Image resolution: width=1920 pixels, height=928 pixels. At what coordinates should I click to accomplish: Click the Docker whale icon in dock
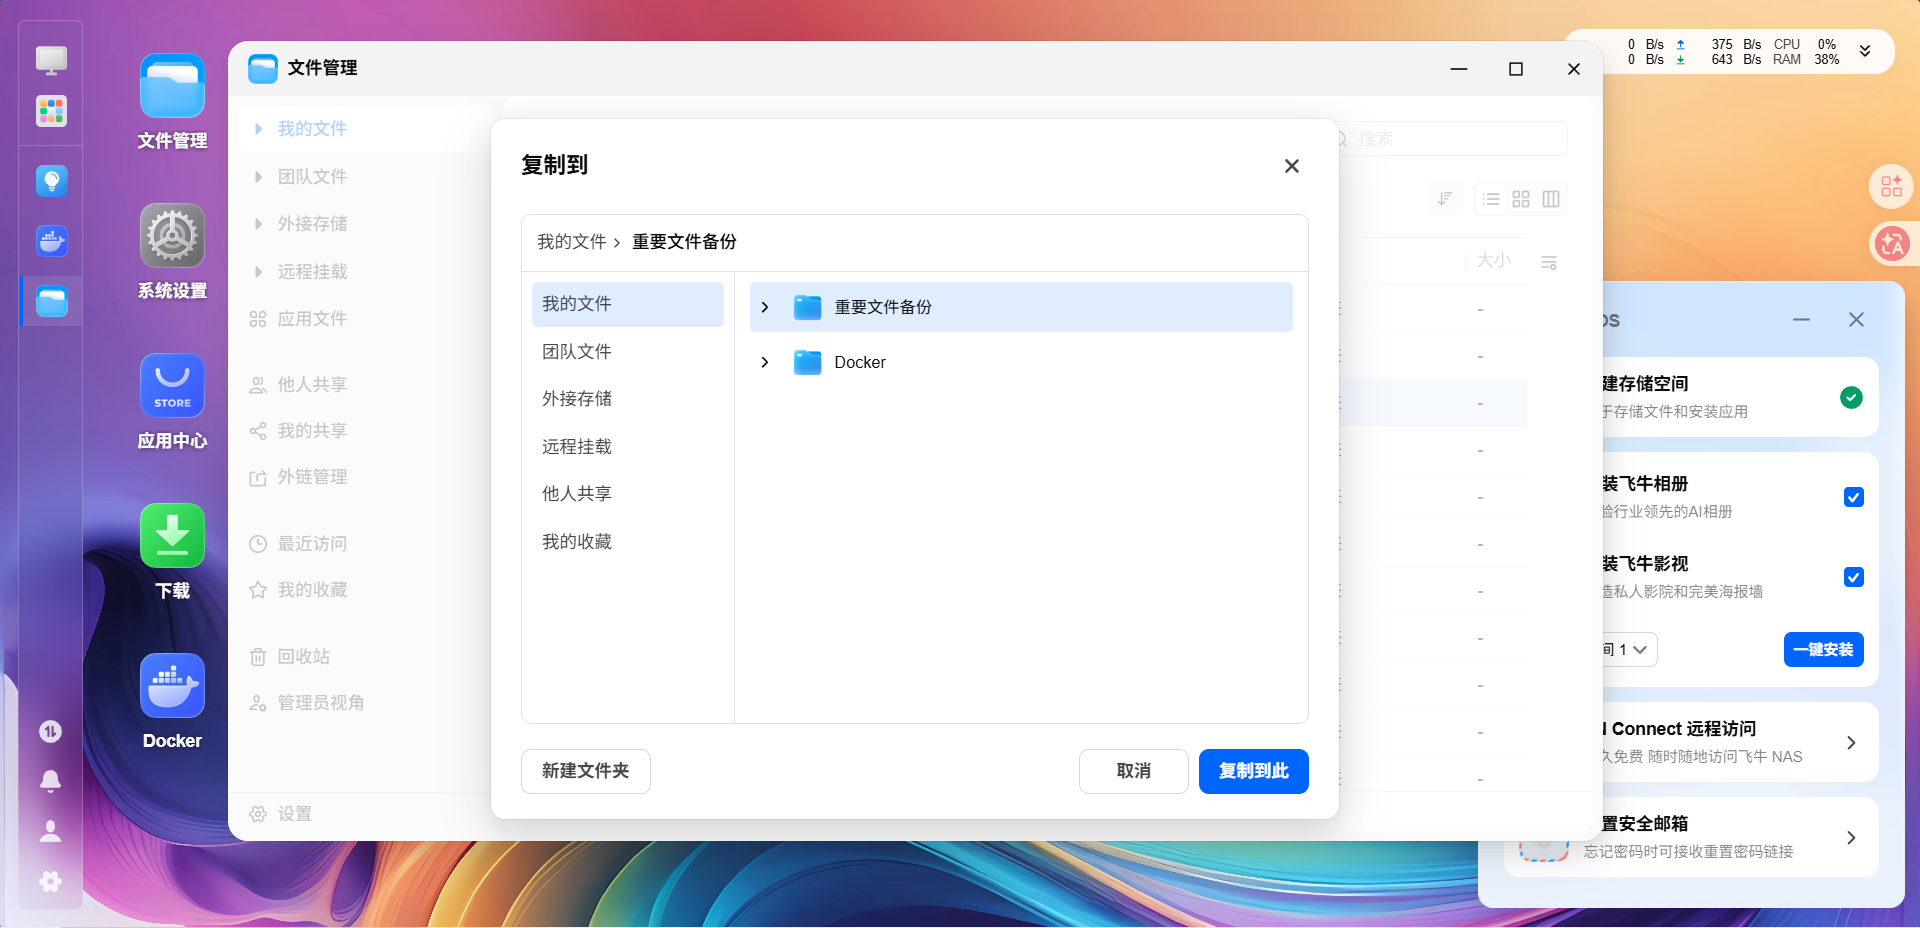click(51, 241)
